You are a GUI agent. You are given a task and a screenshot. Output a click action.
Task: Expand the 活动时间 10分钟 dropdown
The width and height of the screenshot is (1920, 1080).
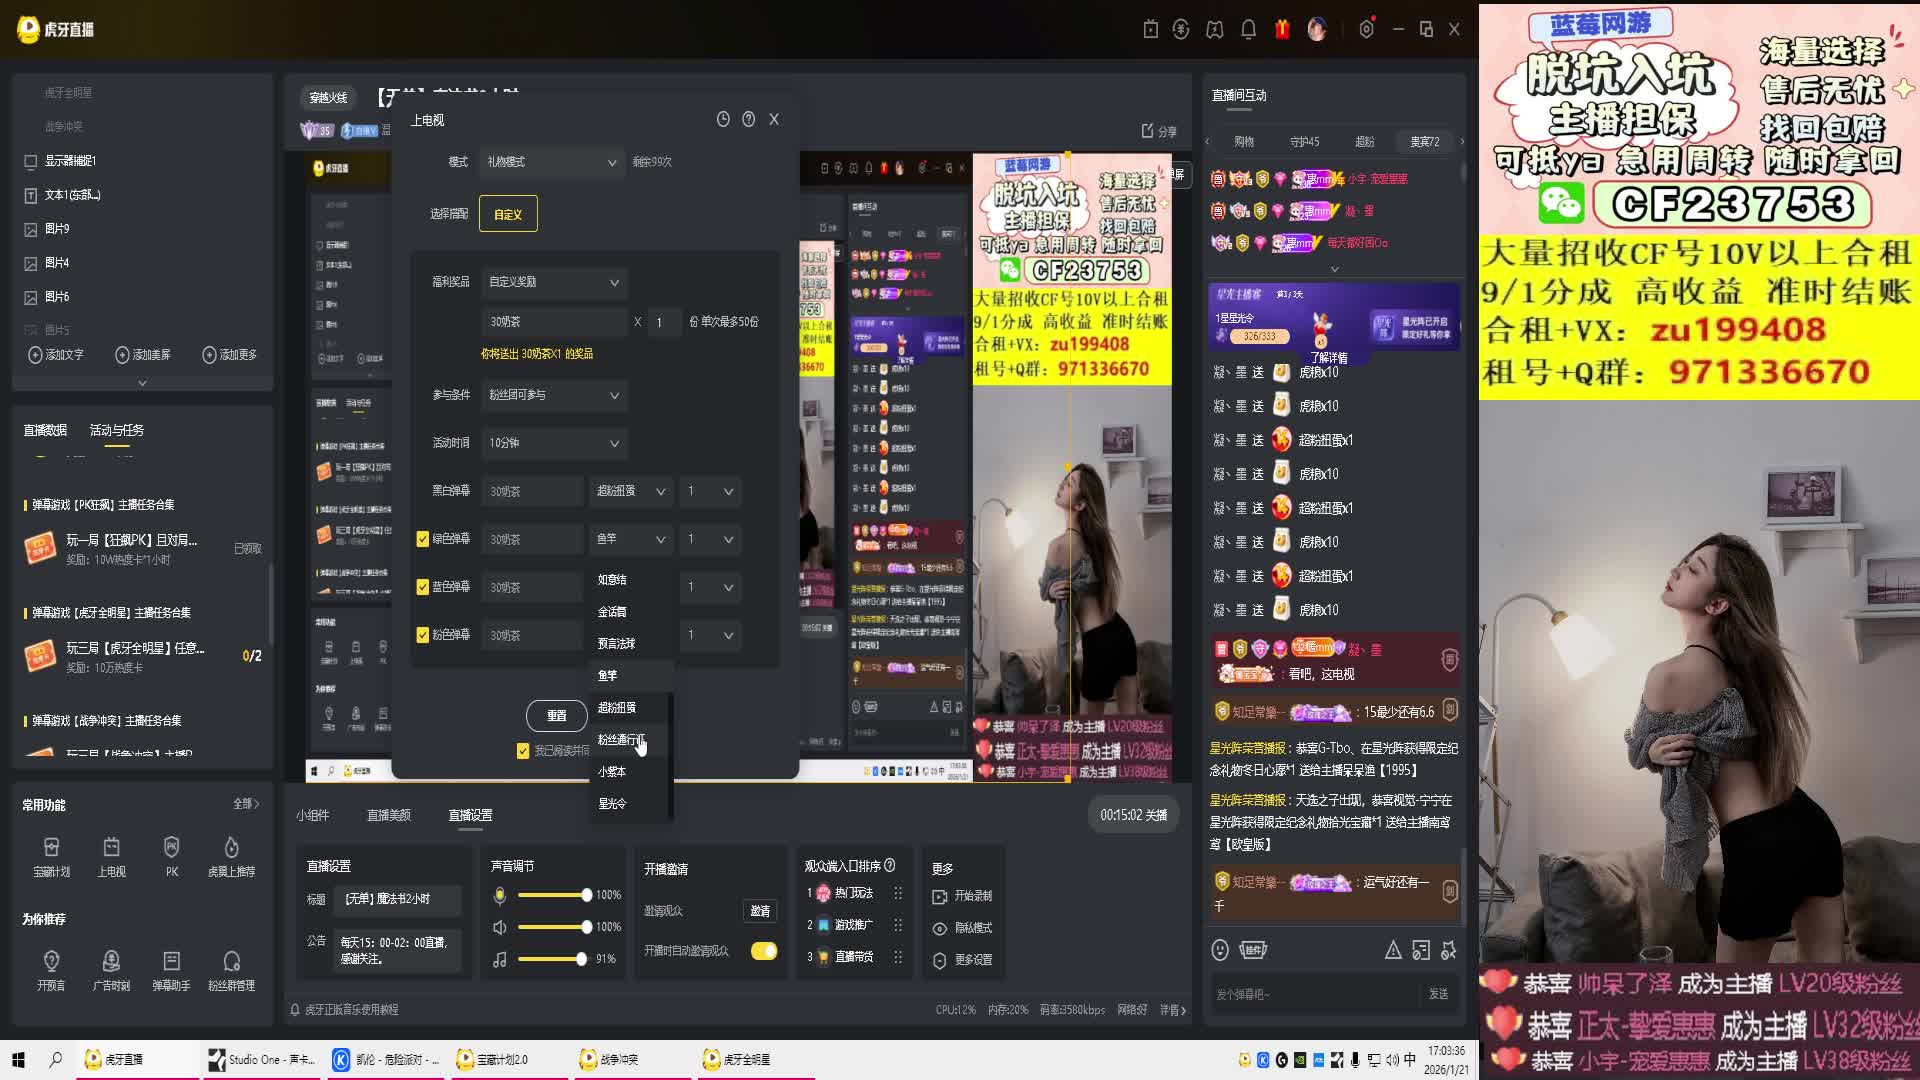pos(554,443)
